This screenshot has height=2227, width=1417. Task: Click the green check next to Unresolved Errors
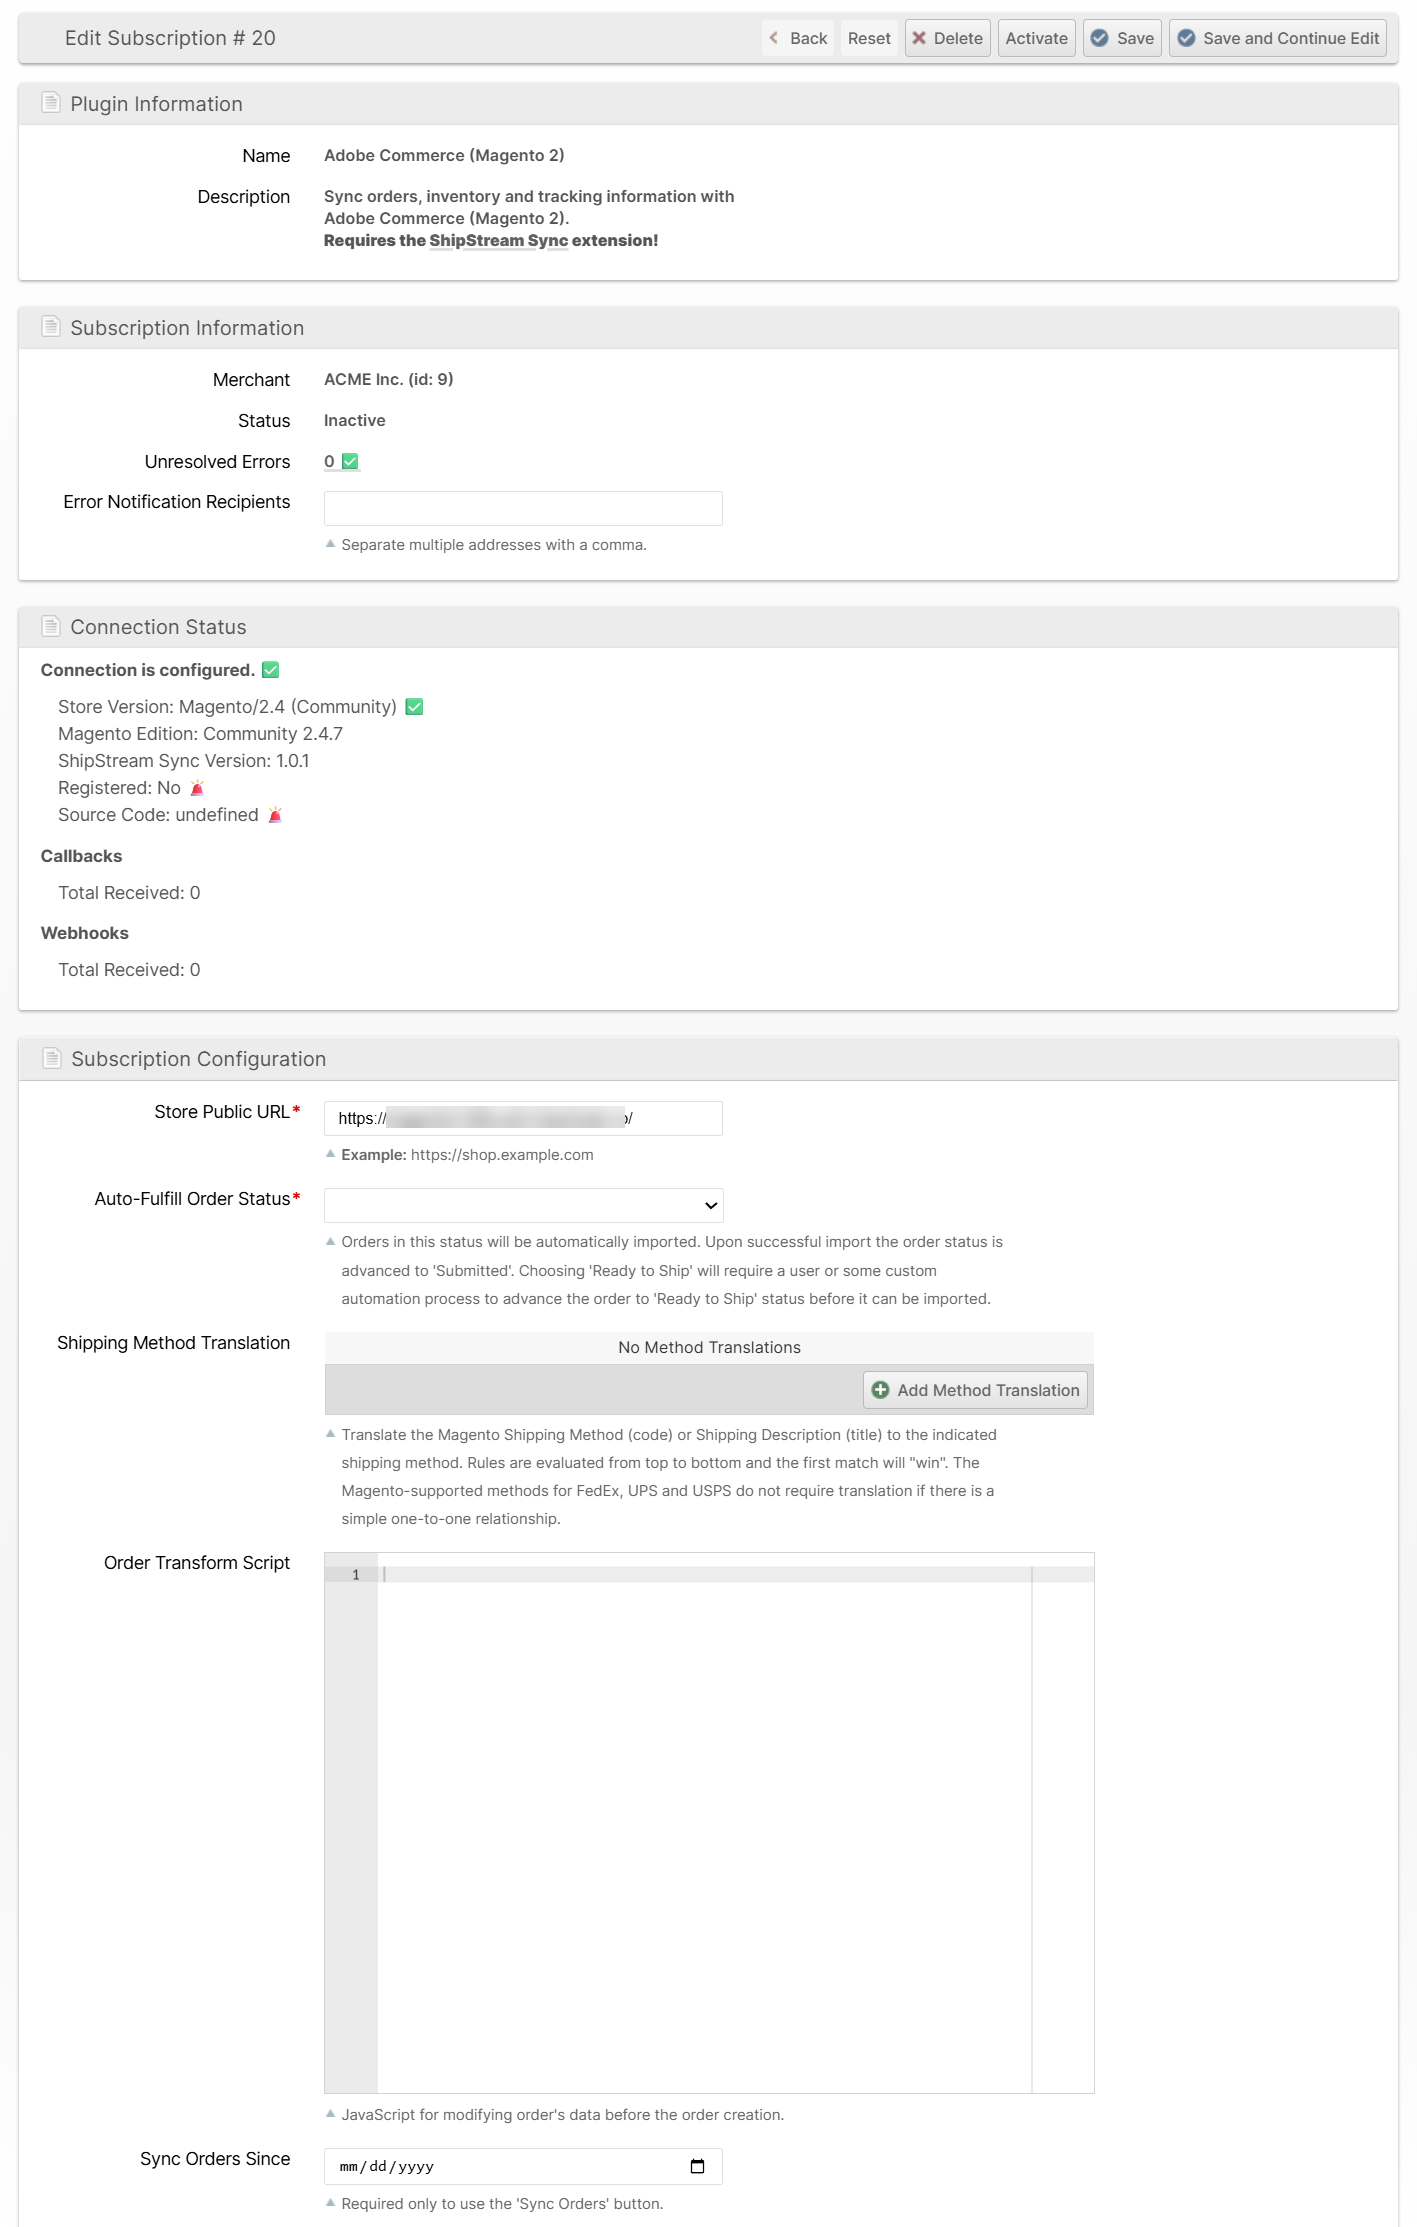pyautogui.click(x=350, y=461)
